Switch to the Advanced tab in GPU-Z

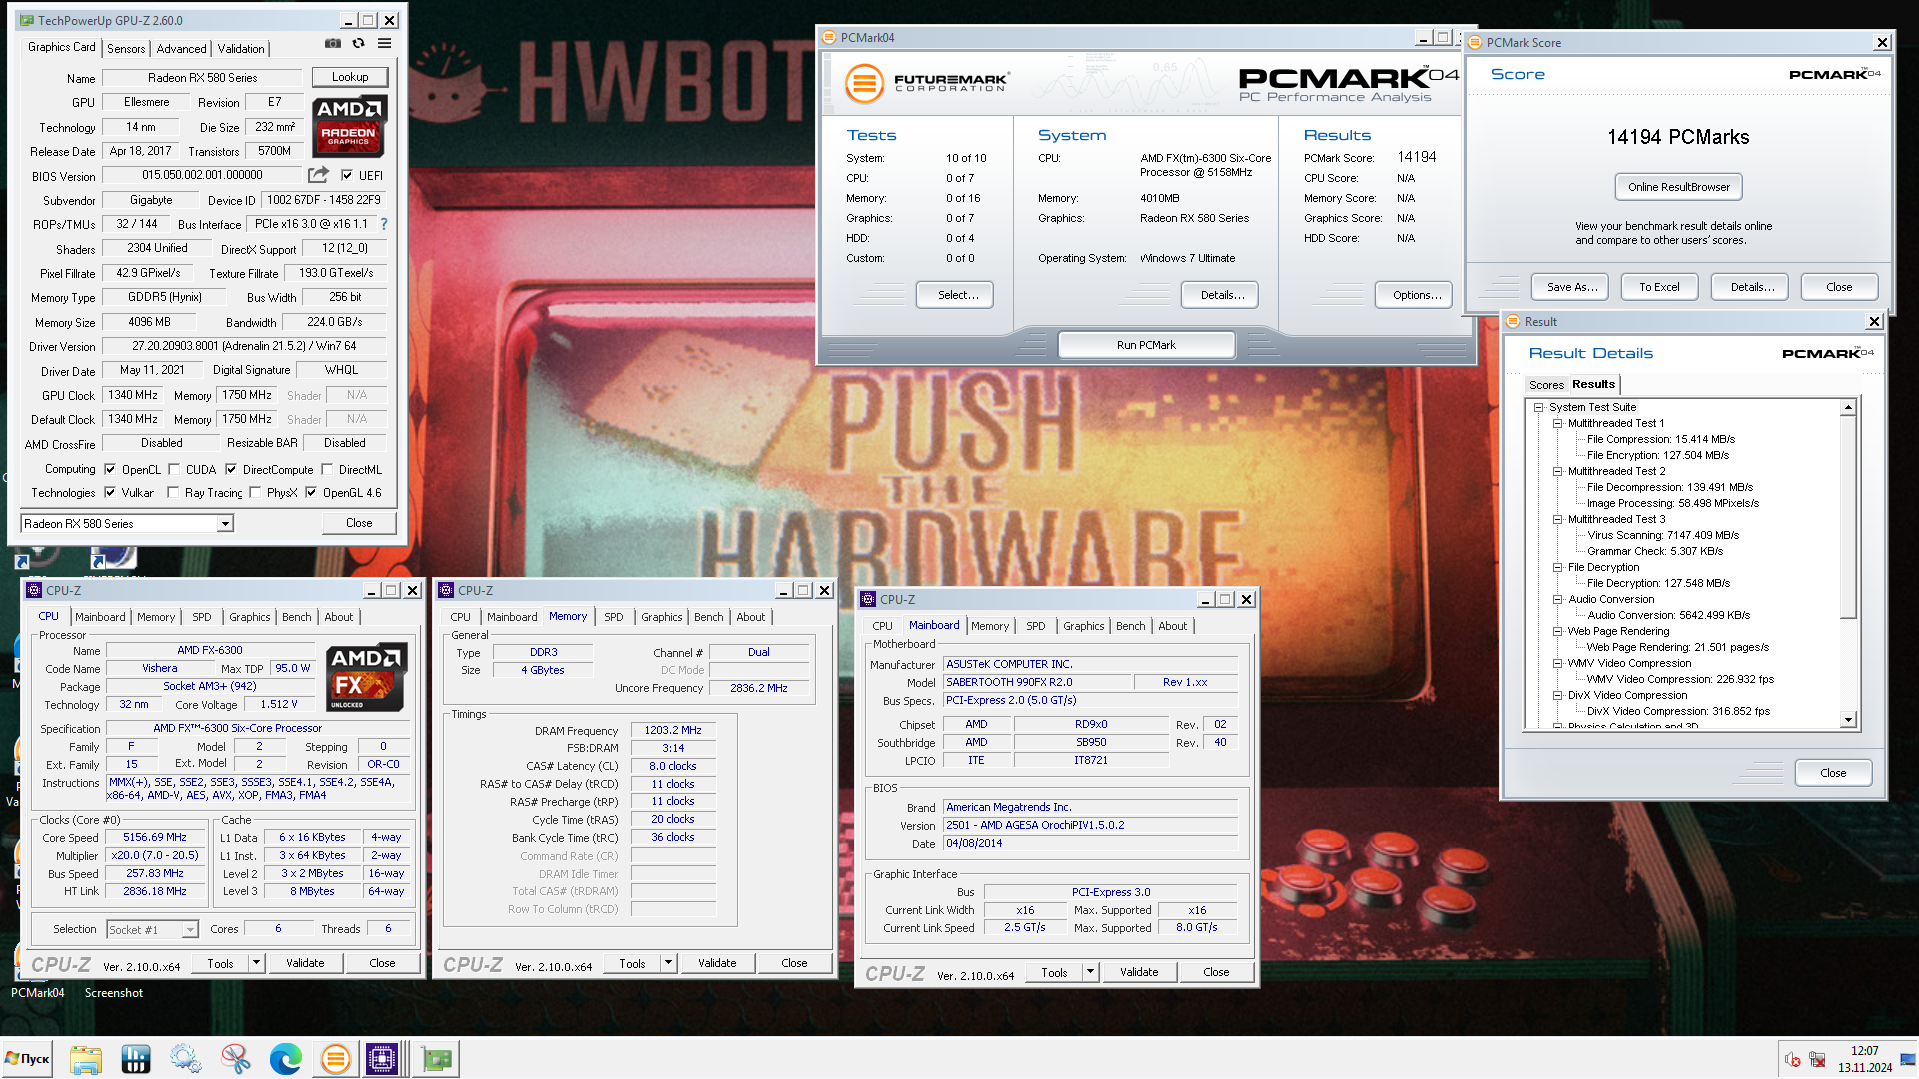point(181,48)
